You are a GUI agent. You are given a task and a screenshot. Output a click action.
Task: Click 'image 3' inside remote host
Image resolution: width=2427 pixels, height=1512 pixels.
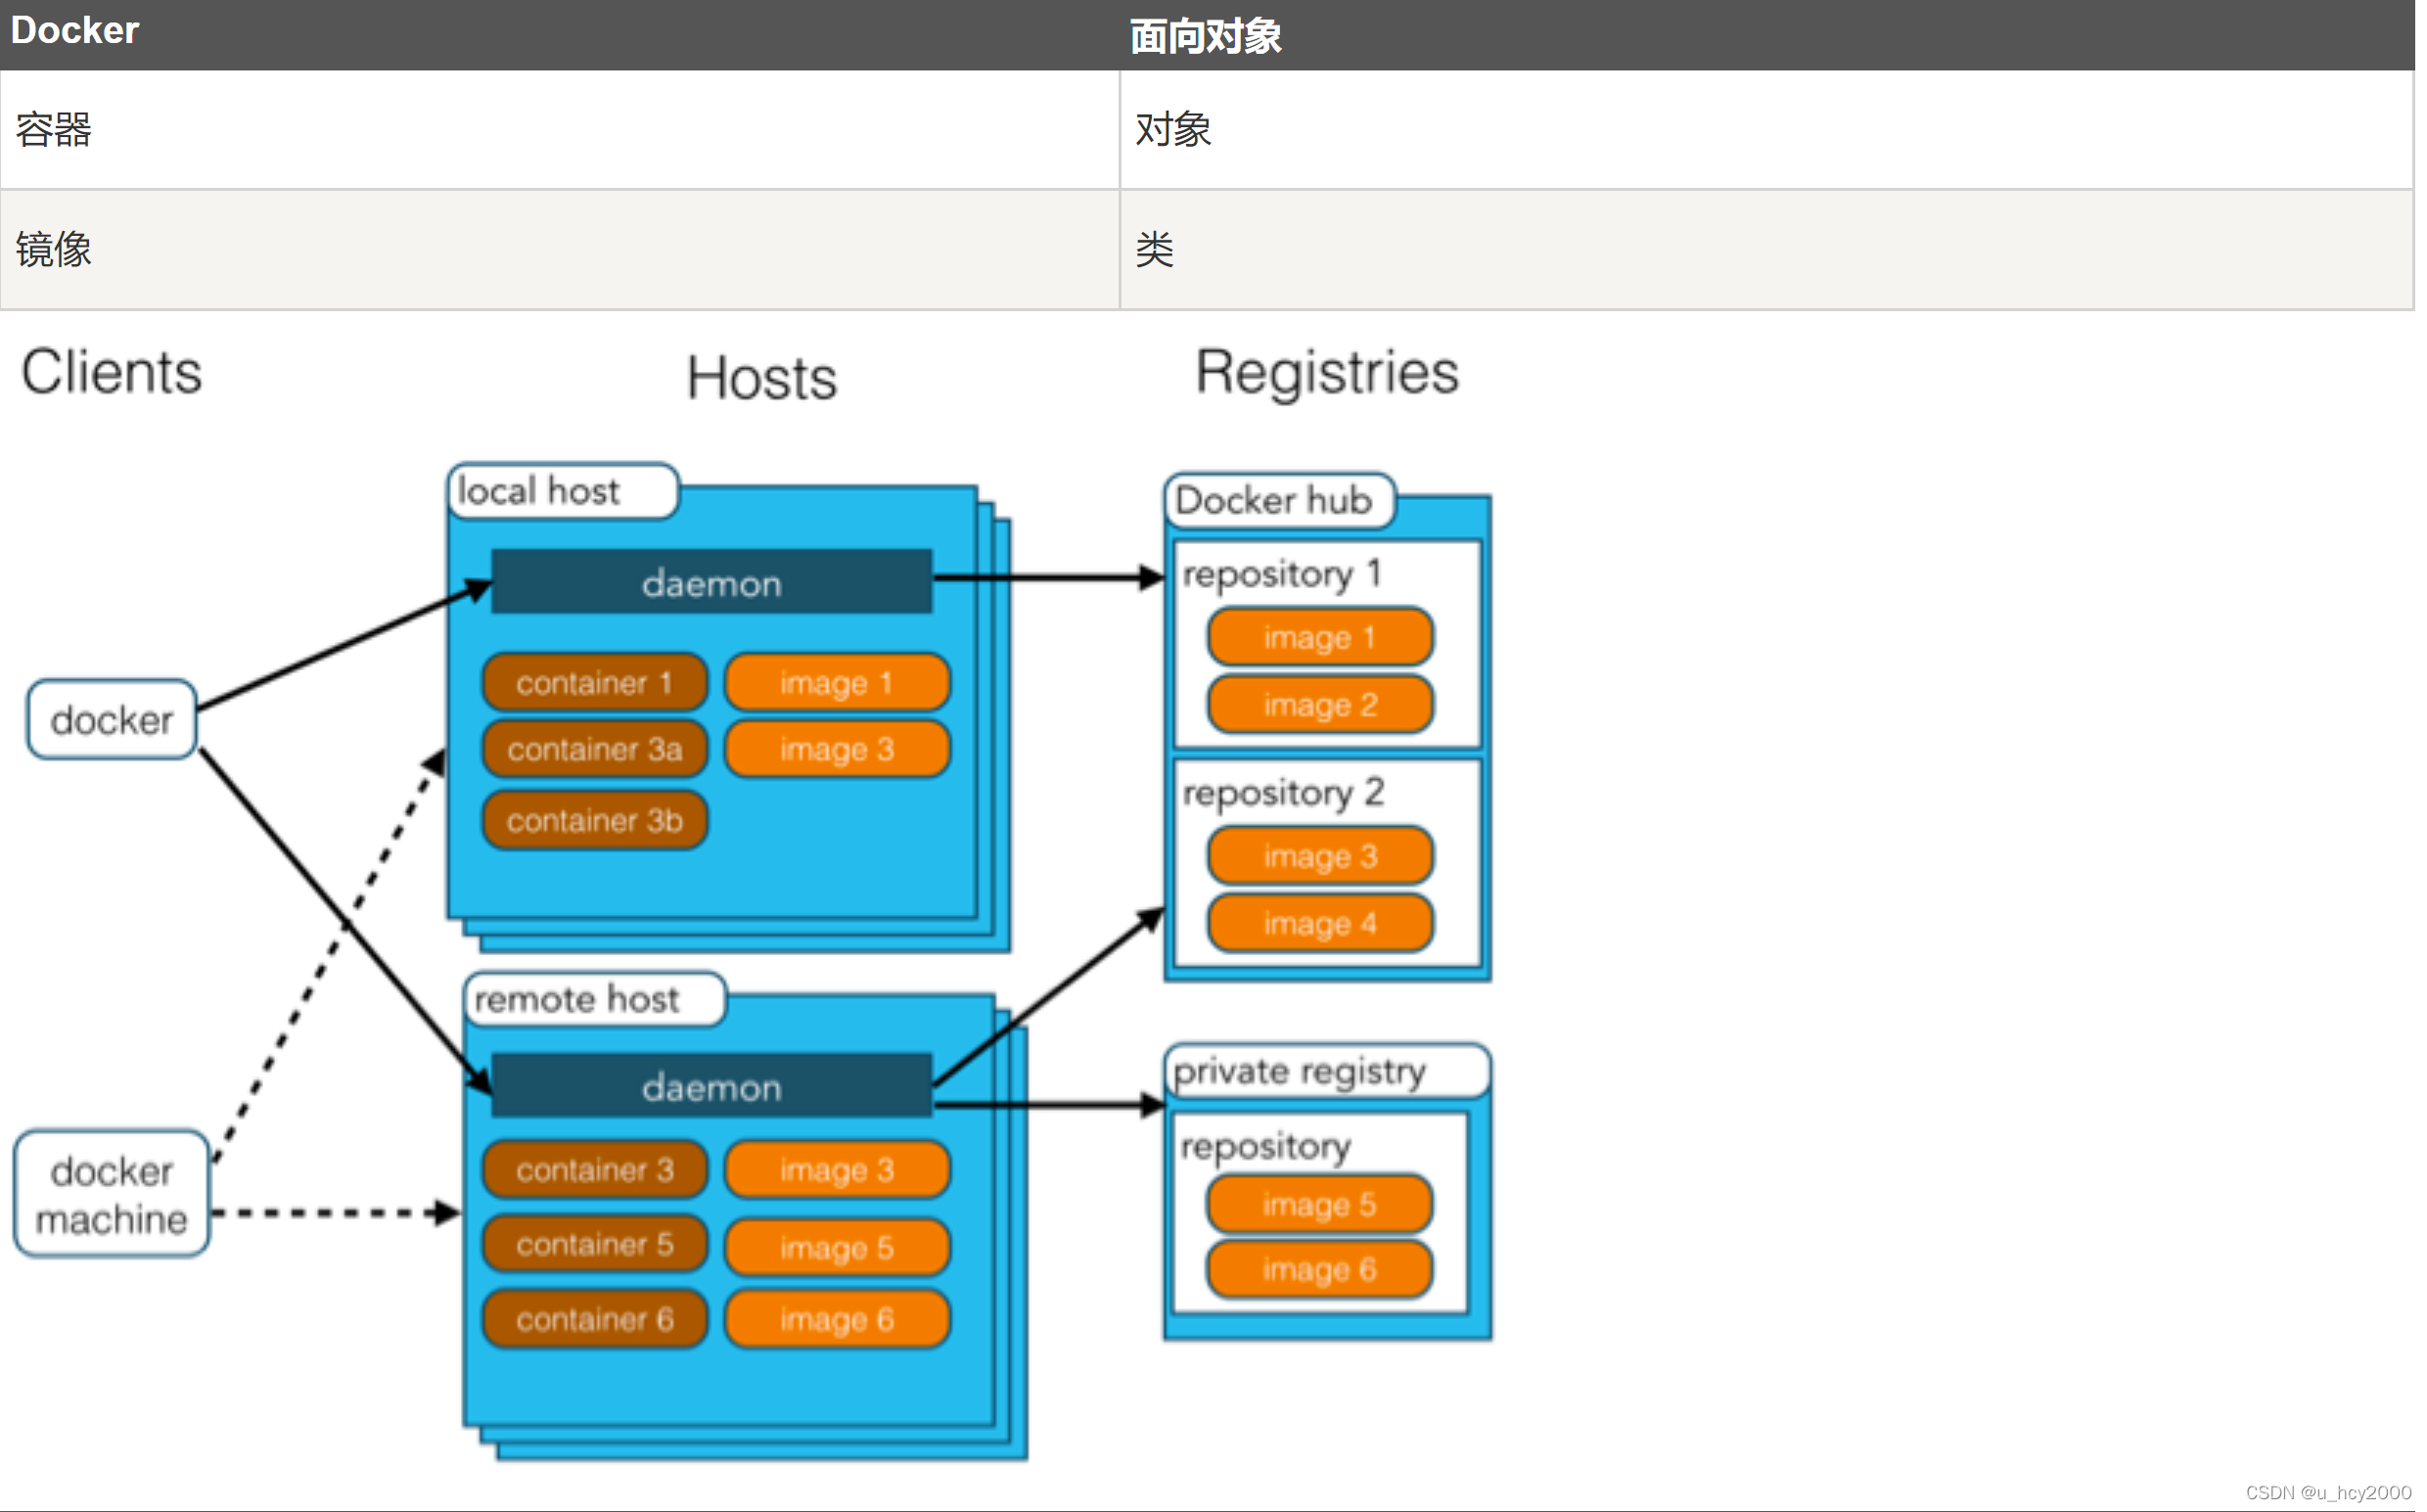pos(837,1170)
